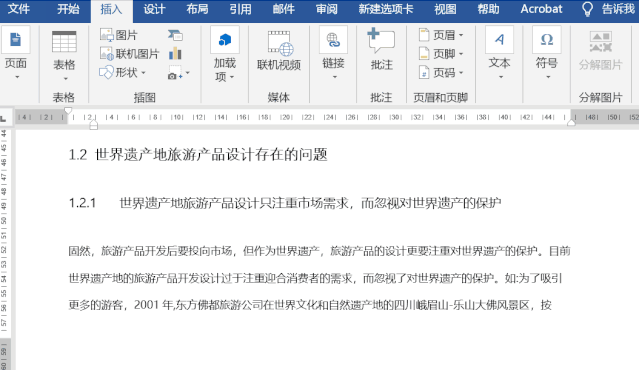Click subheading starting with '1.2.1'
This screenshot has height=370, width=639.
(285, 203)
